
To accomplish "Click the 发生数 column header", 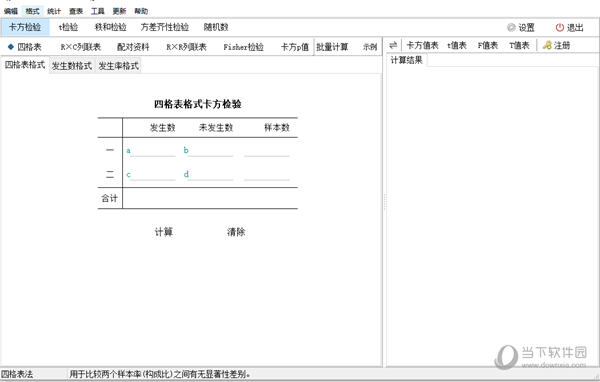I will coord(162,127).
